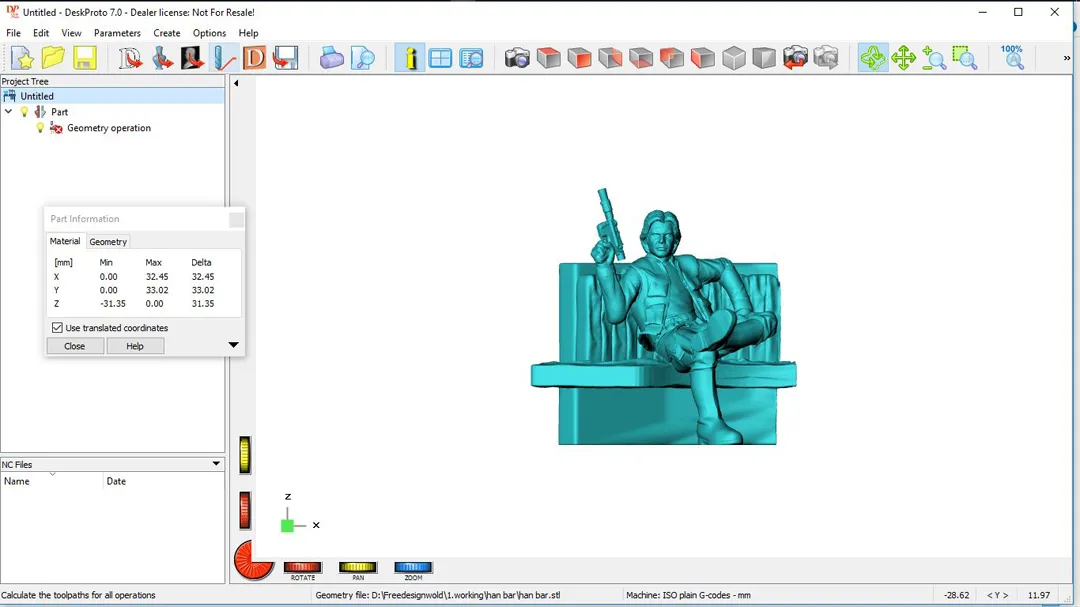Open a project with the yellow folder icon
1080x607 pixels.
coord(53,58)
